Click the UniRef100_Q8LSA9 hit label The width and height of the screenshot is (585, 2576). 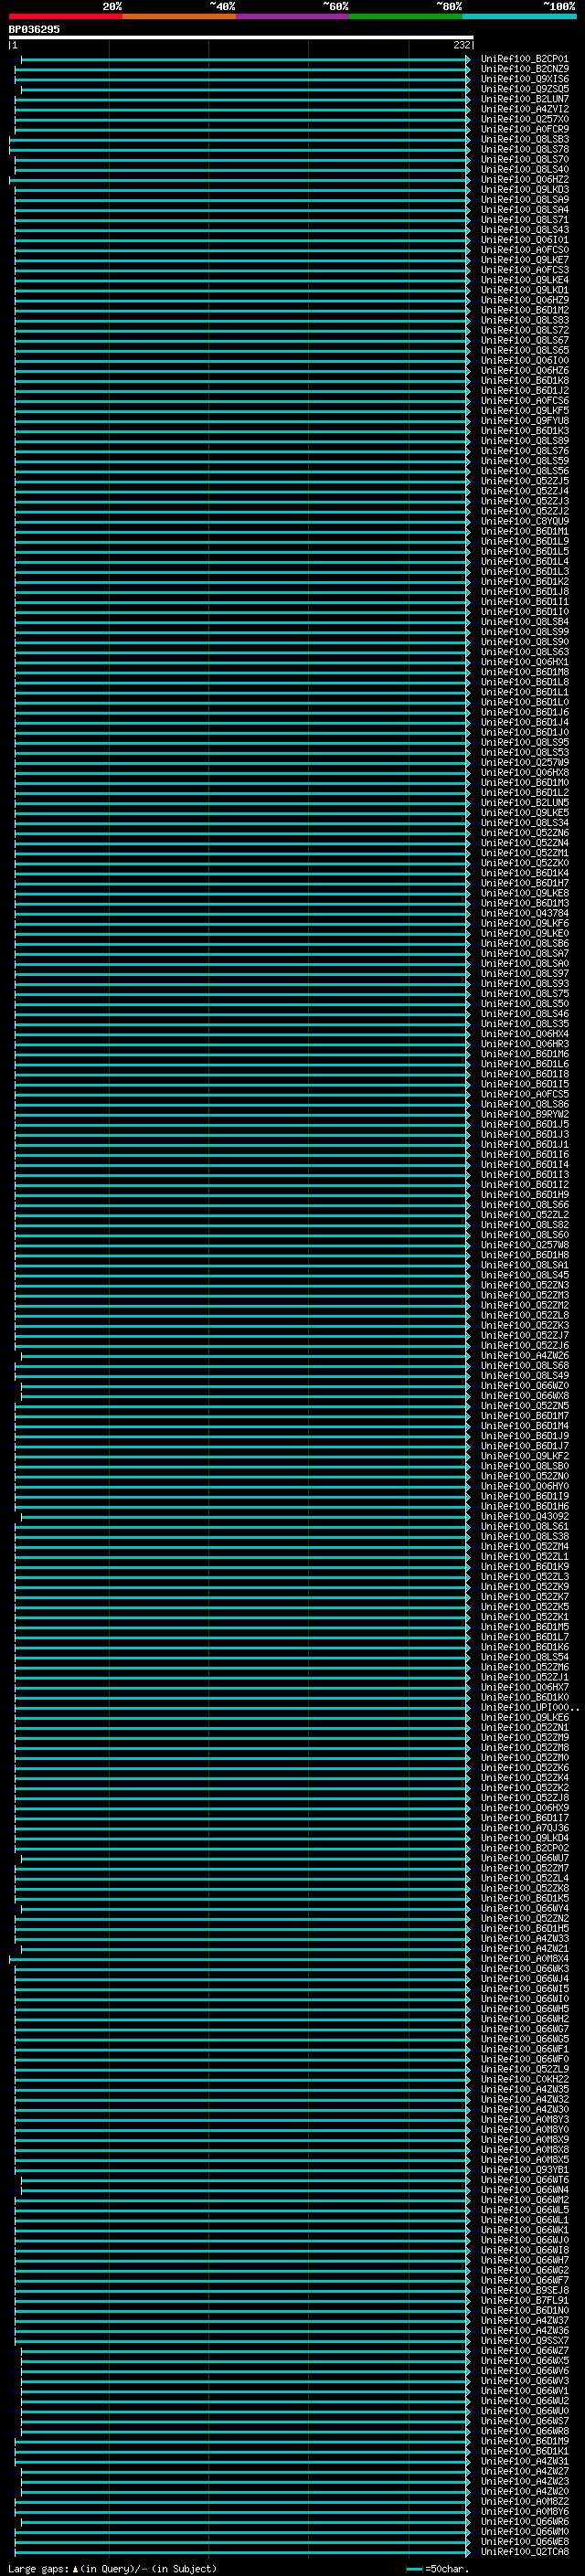524,199
